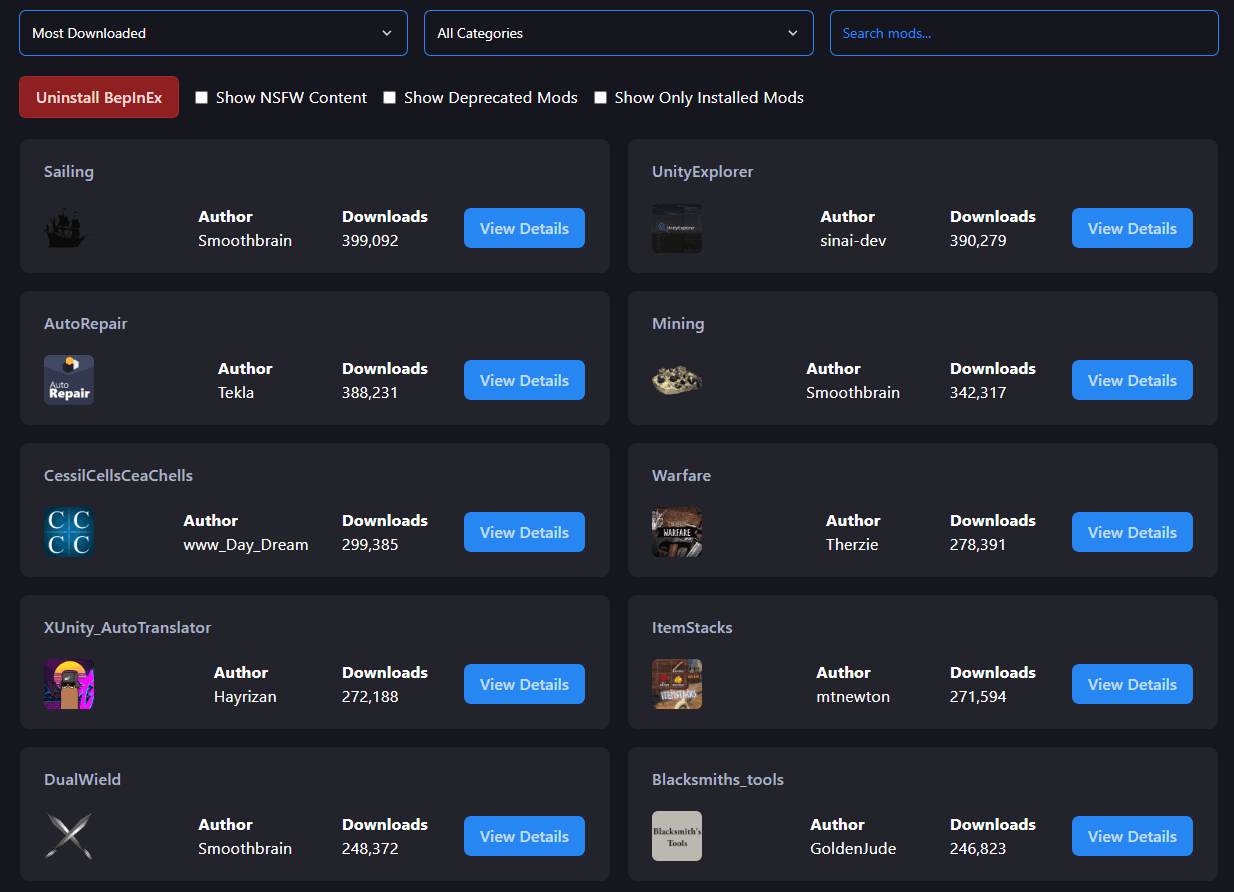Click the 278,391 downloads count

point(978,545)
